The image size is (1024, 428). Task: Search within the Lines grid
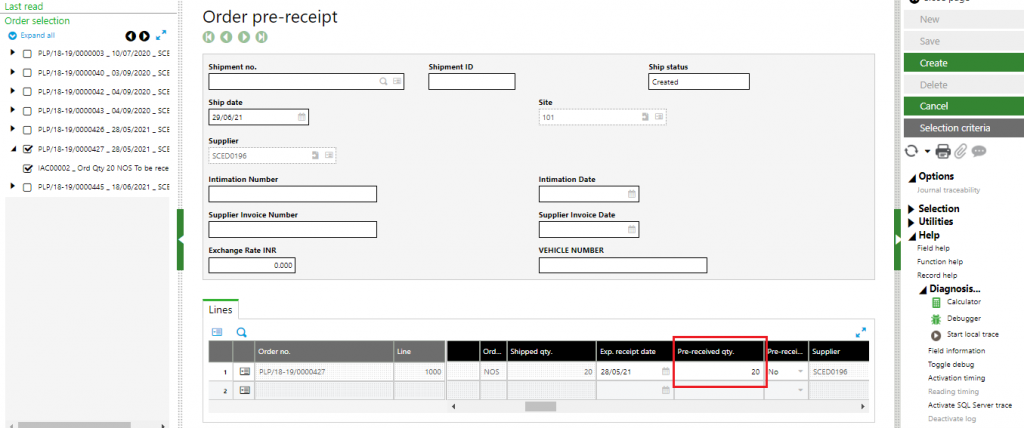coord(242,332)
